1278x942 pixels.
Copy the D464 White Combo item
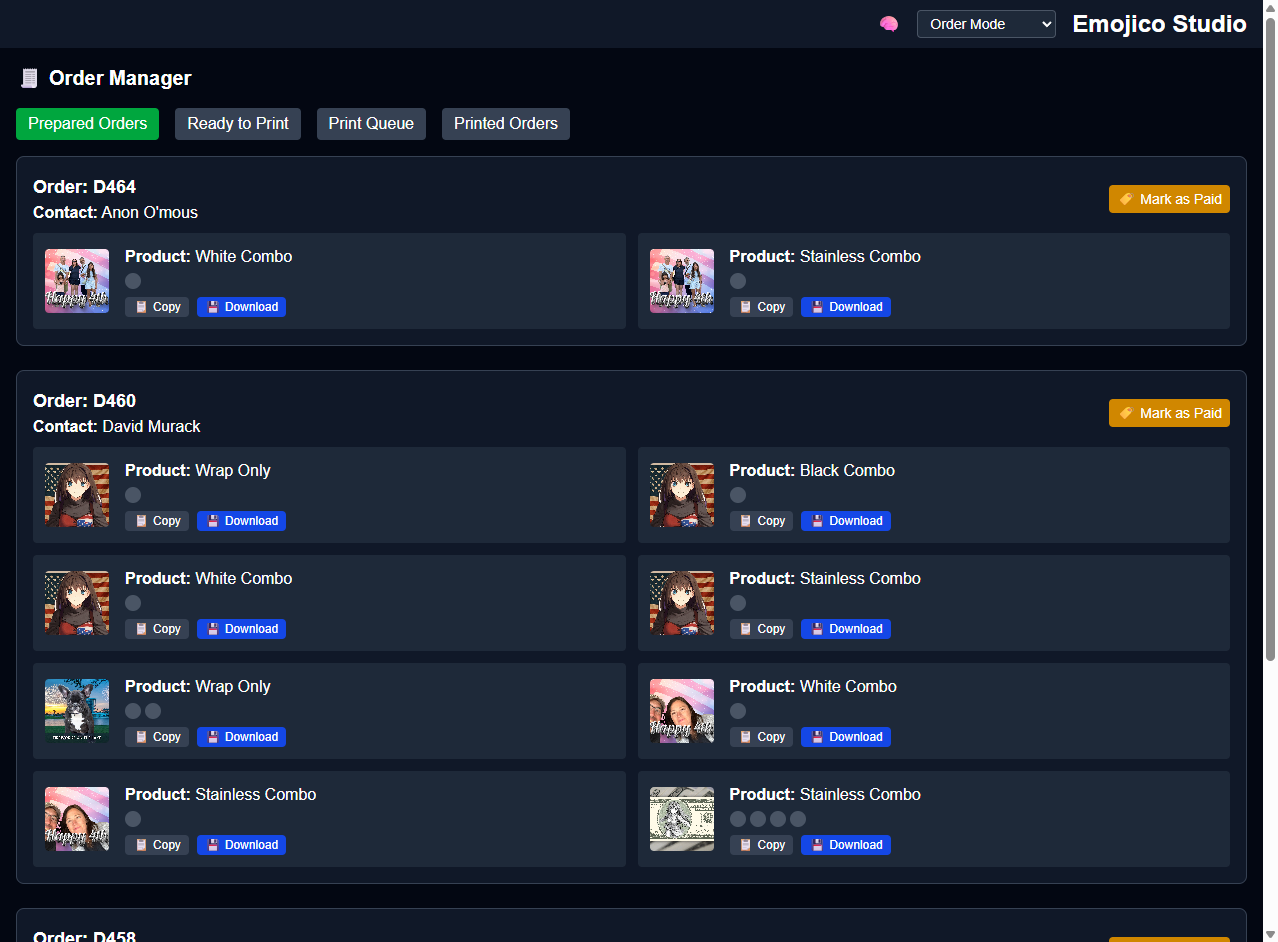[x=157, y=307]
